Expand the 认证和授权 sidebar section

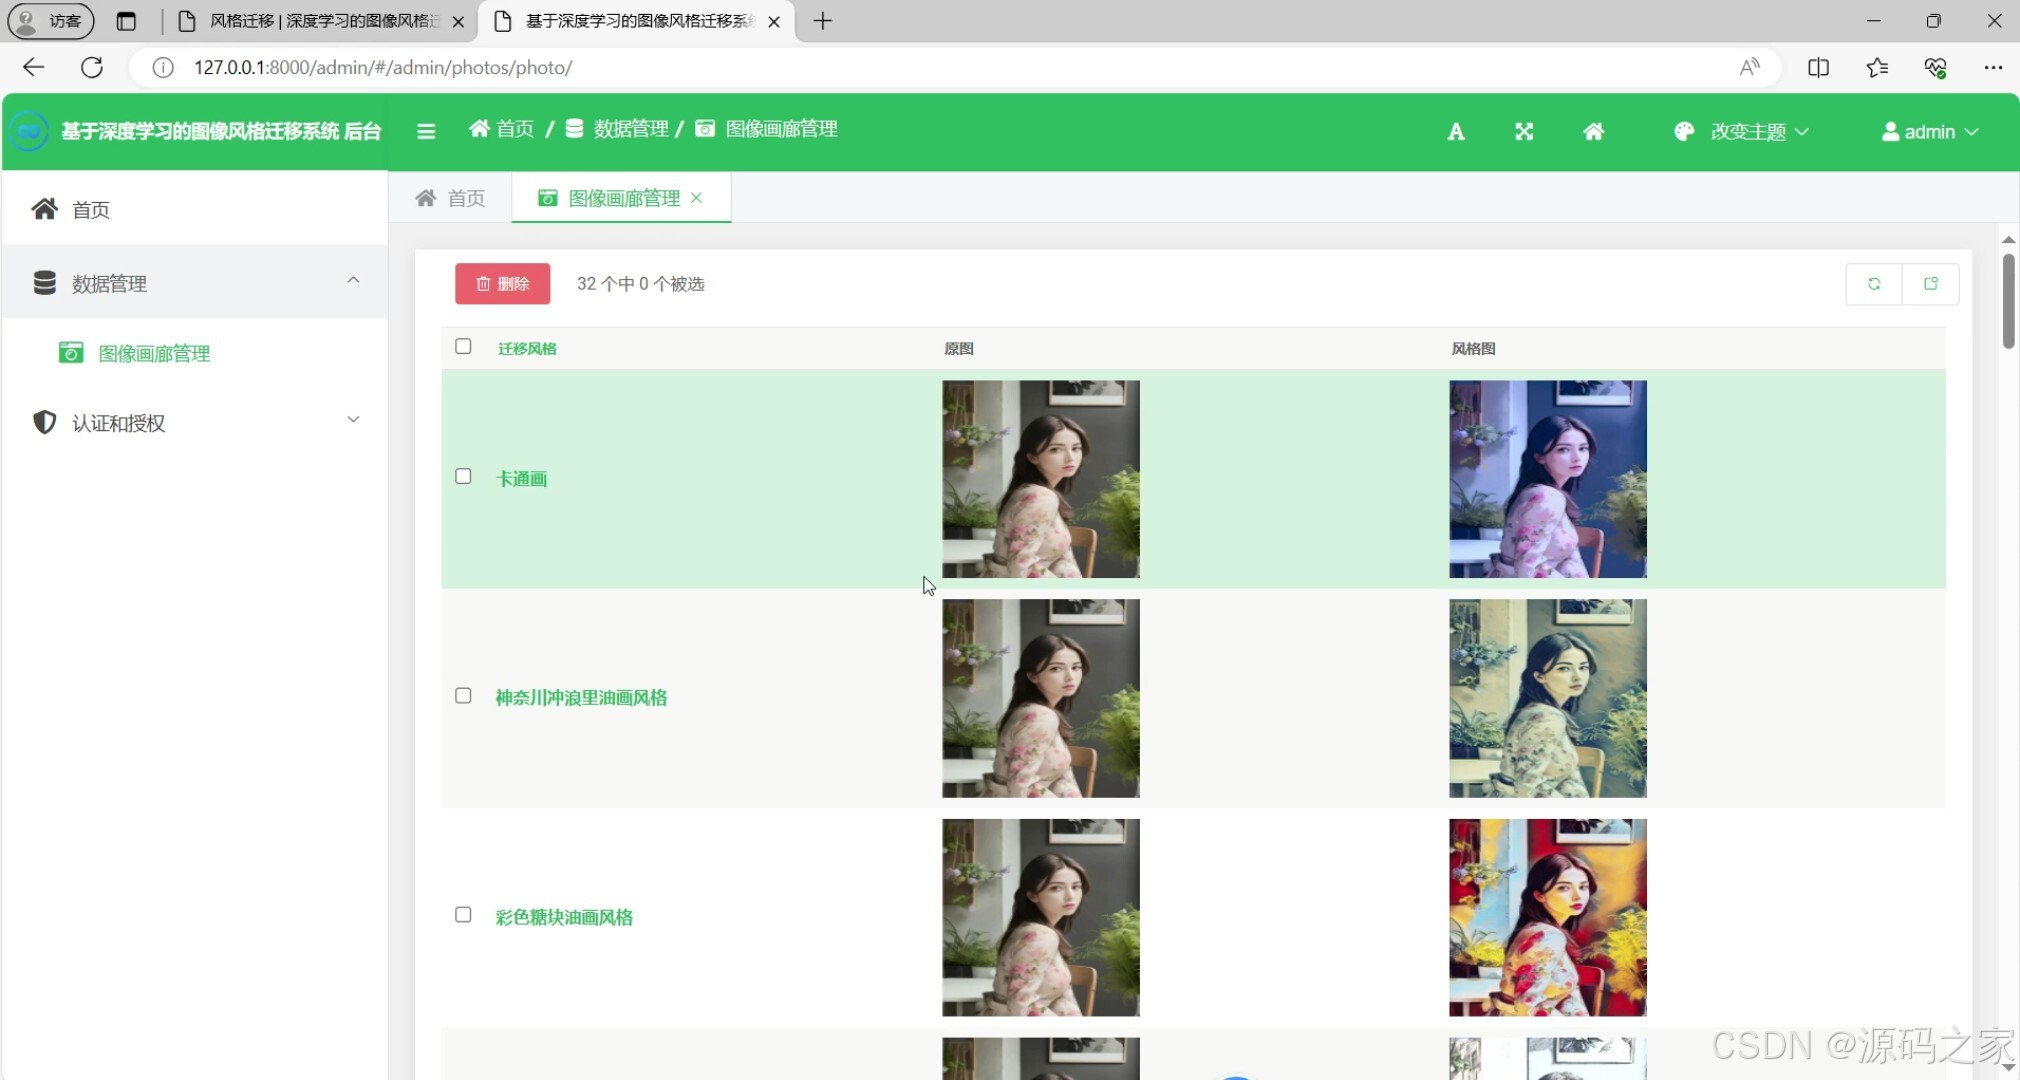coord(352,419)
